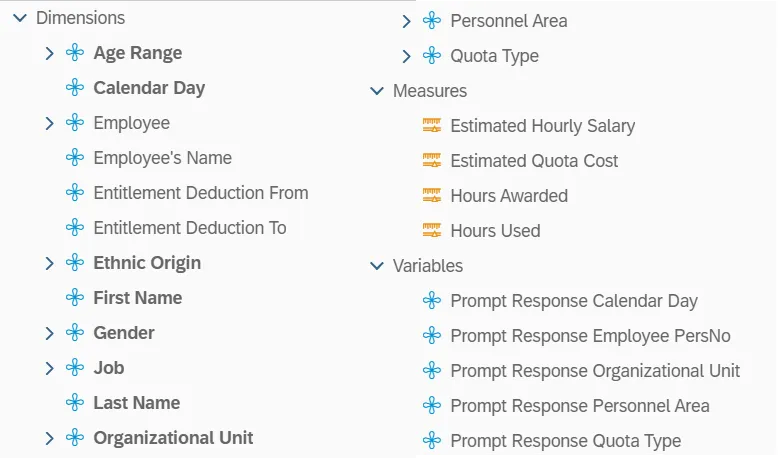Viewport: 778px width, 458px height.
Task: Click the First Name dimension
Action: pyautogui.click(x=137, y=298)
